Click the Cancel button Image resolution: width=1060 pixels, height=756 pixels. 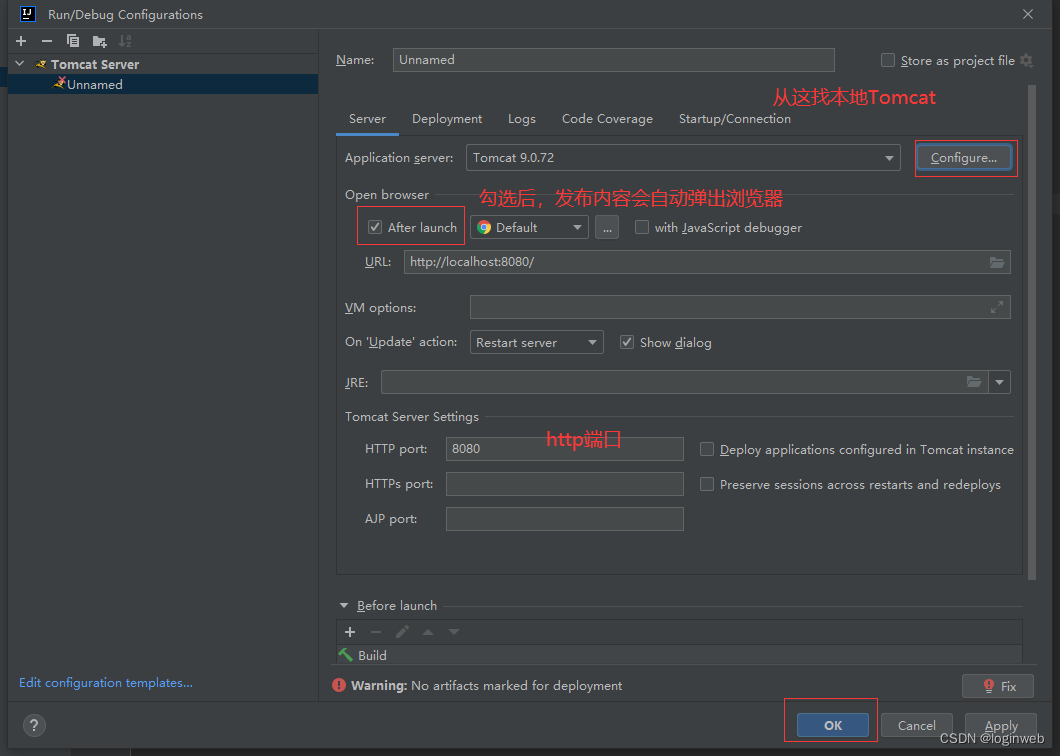point(917,725)
